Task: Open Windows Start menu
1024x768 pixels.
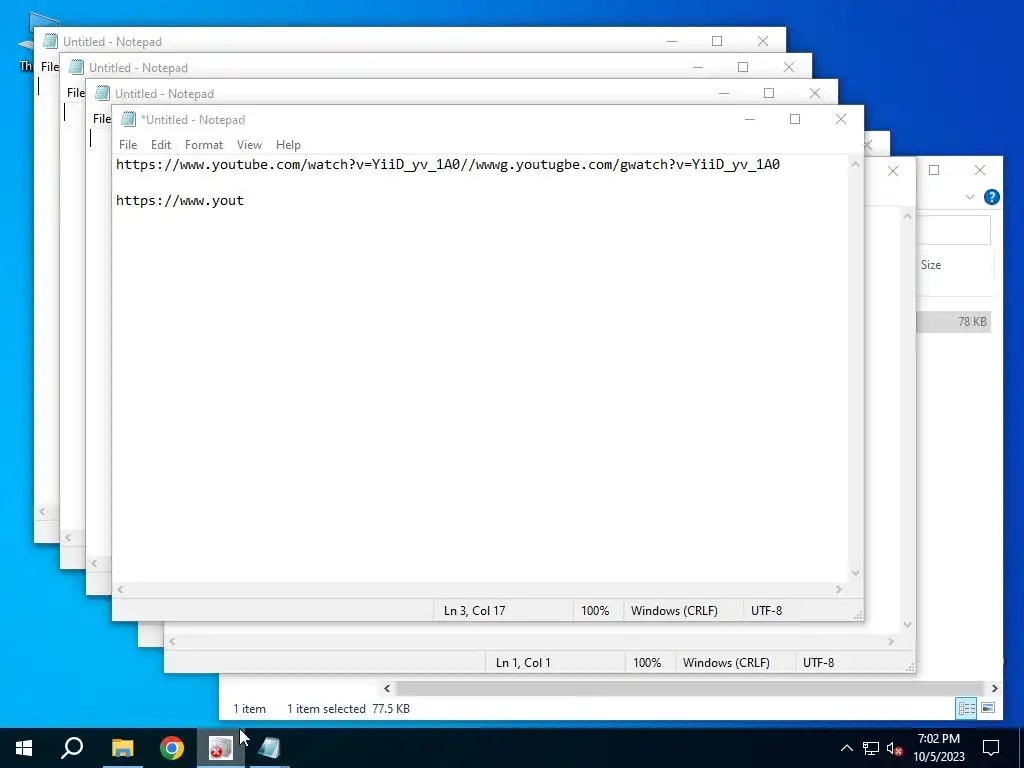Action: pos(24,748)
